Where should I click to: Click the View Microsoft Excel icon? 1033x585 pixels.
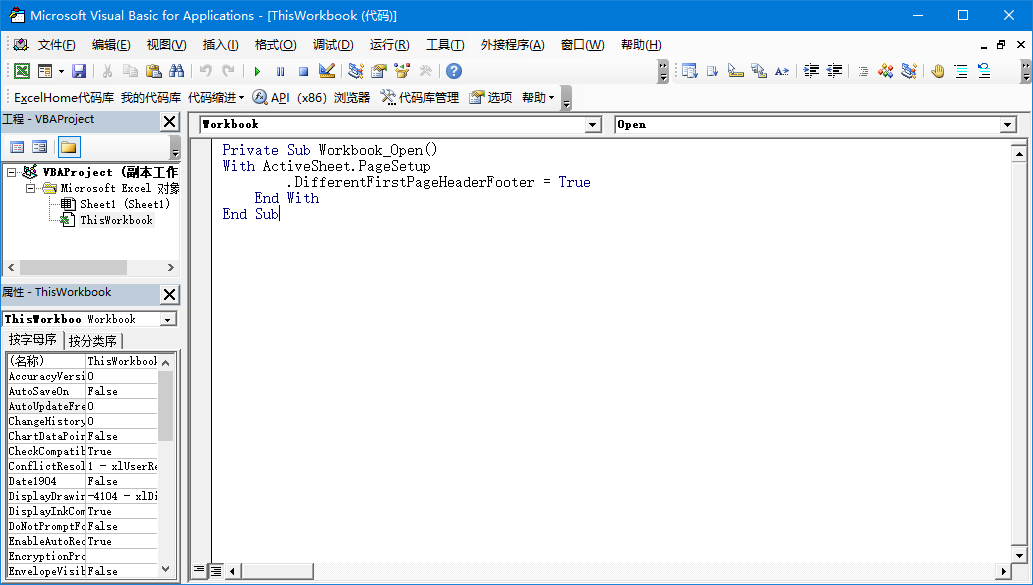tap(22, 71)
